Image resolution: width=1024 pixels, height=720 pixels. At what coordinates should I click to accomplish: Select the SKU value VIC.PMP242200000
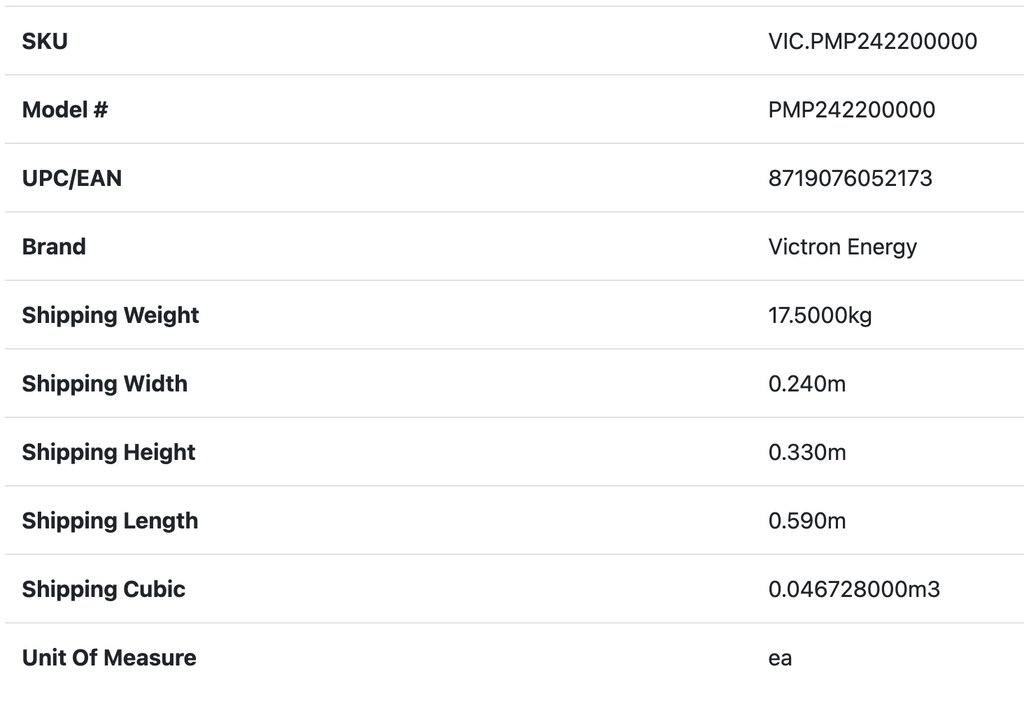pyautogui.click(x=872, y=41)
